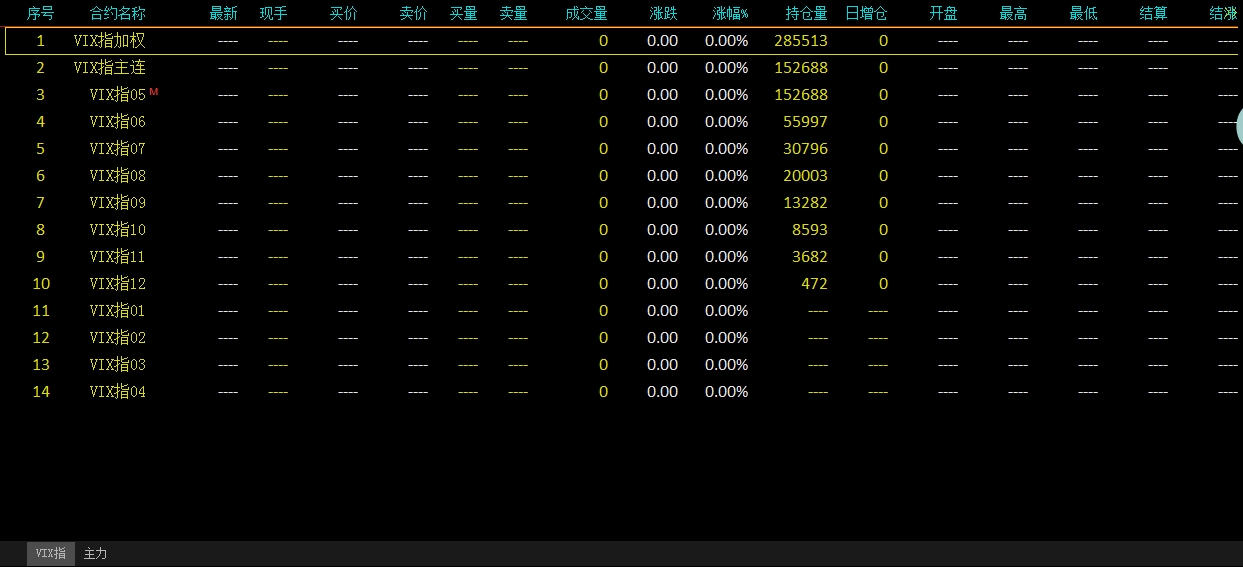Select the VIX指 bottom tab
The image size is (1243, 567).
(51, 554)
